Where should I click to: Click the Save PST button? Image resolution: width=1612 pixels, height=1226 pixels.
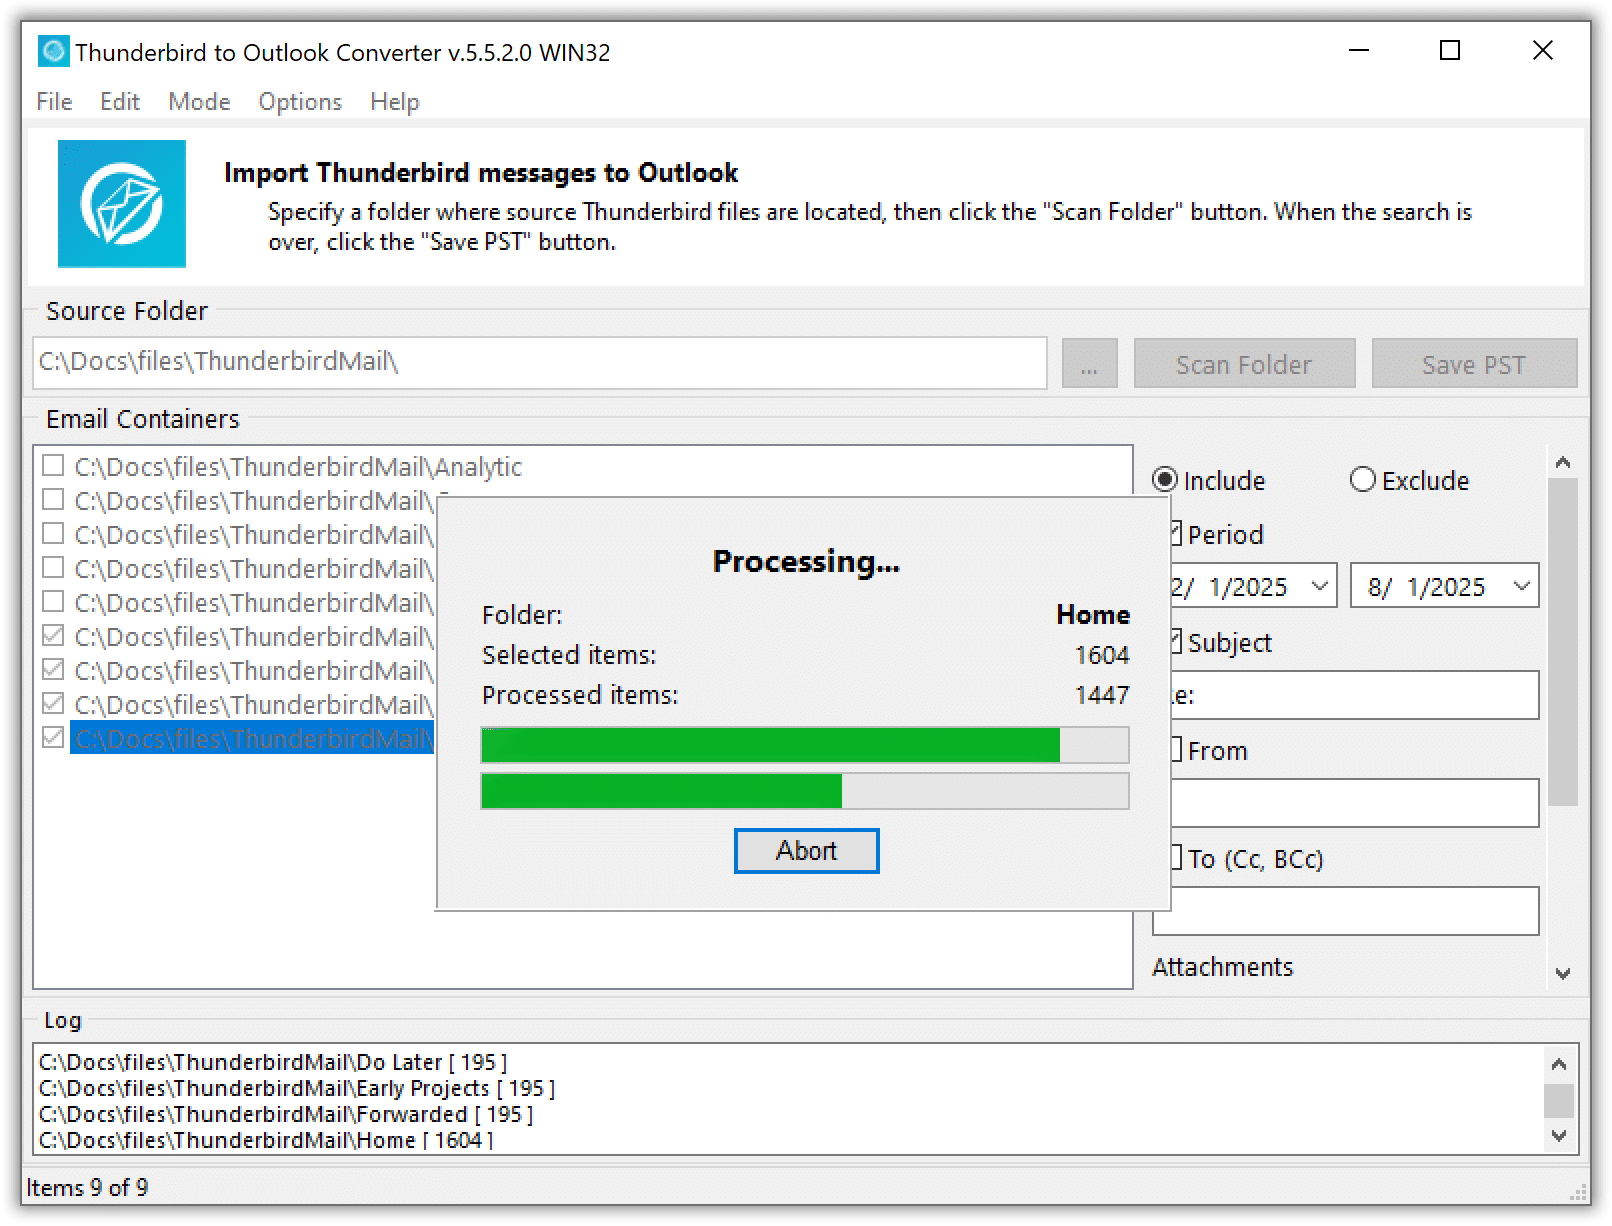click(1473, 364)
